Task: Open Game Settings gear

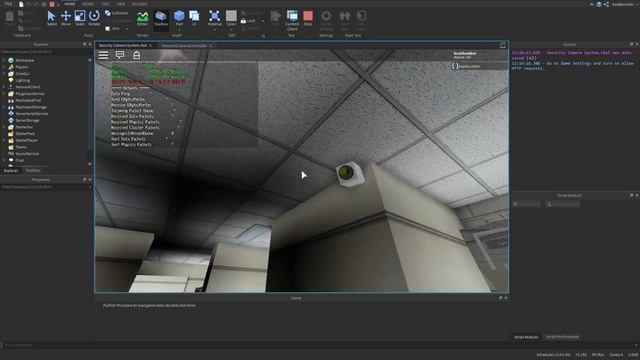Action: click(326, 20)
